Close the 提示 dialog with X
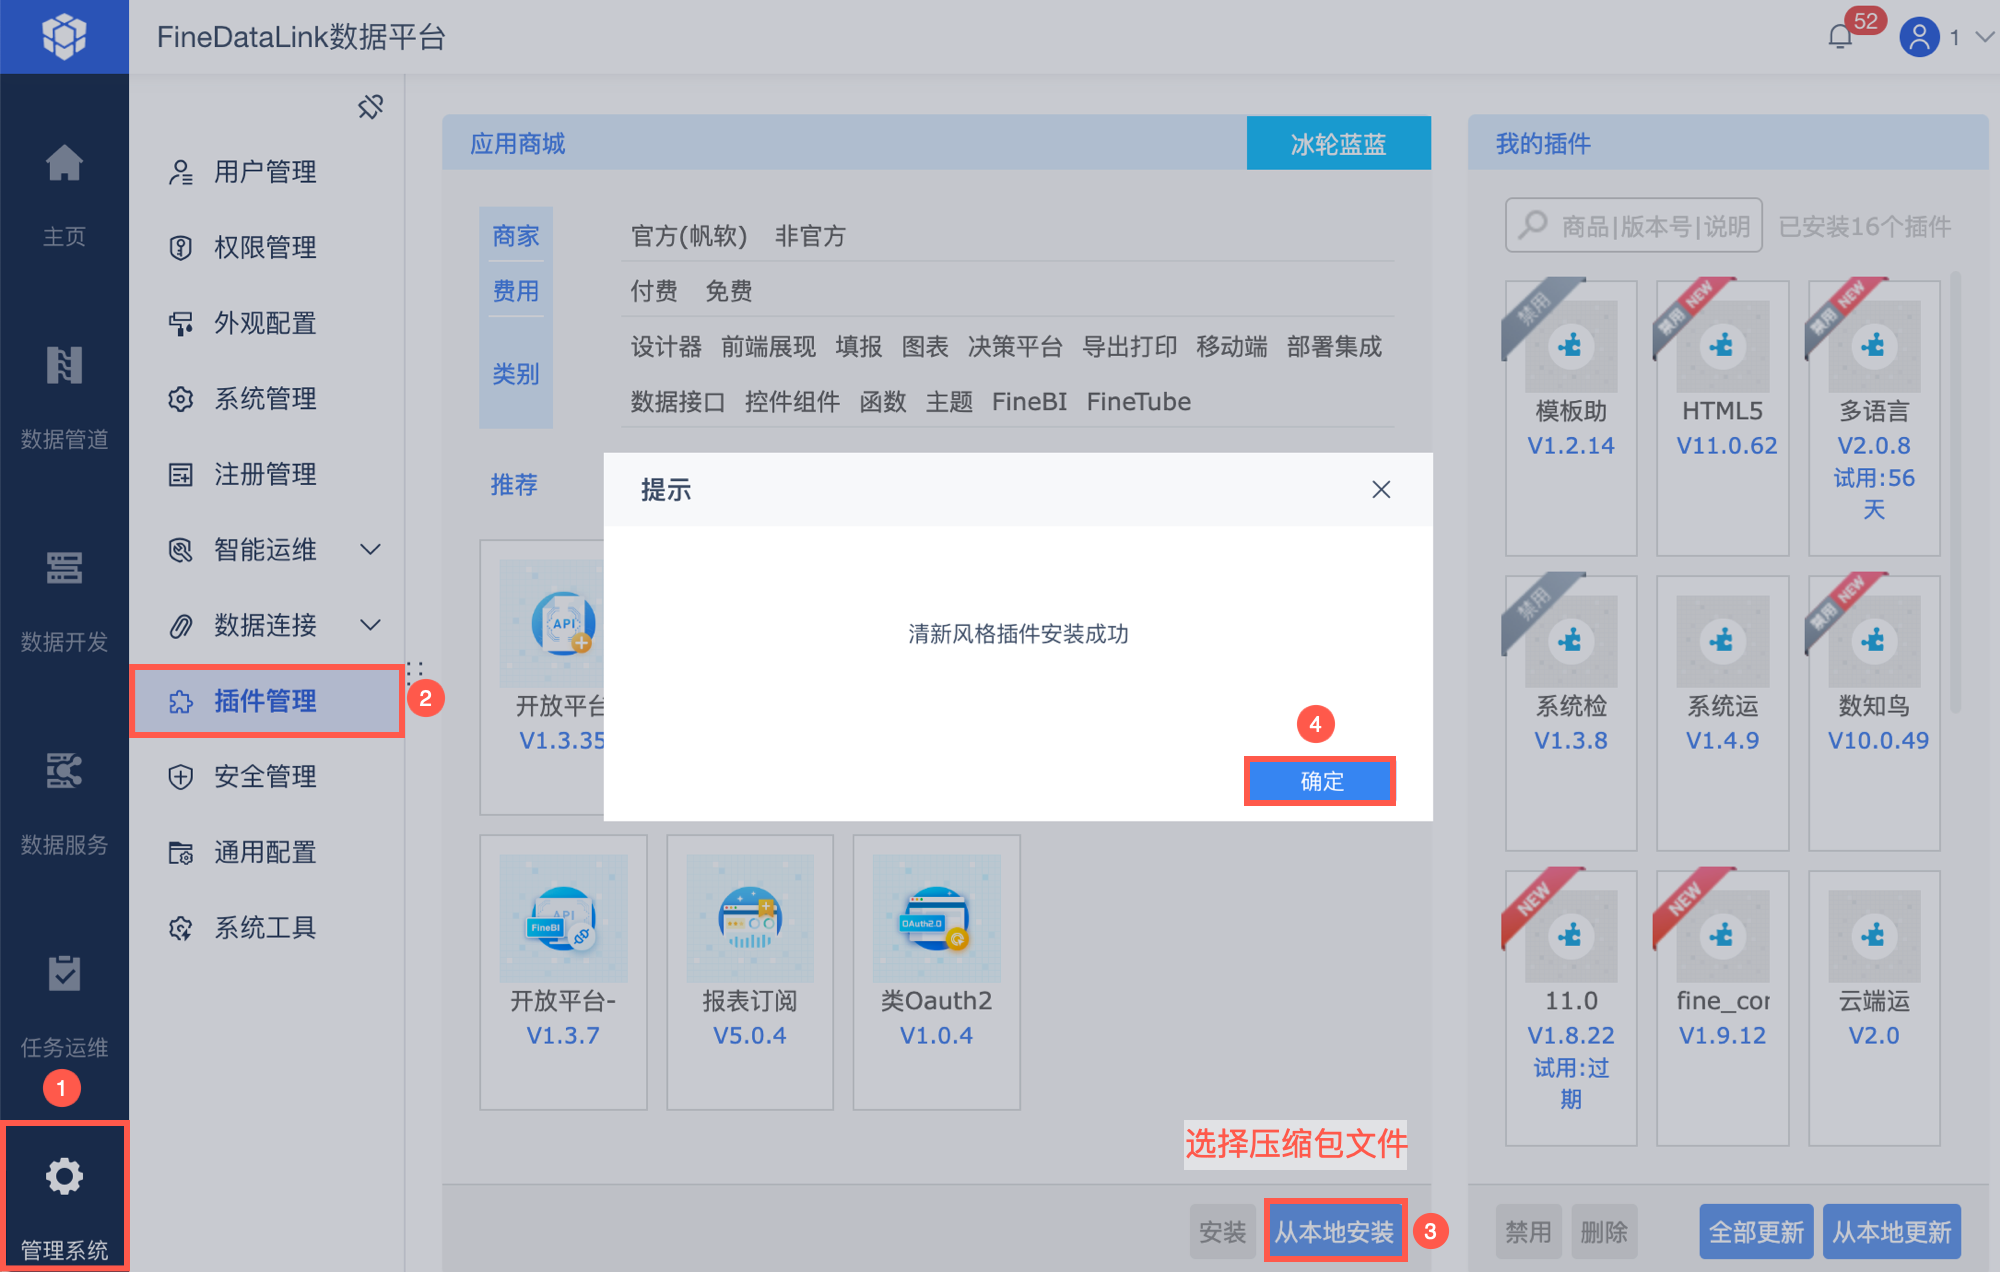 [1381, 490]
